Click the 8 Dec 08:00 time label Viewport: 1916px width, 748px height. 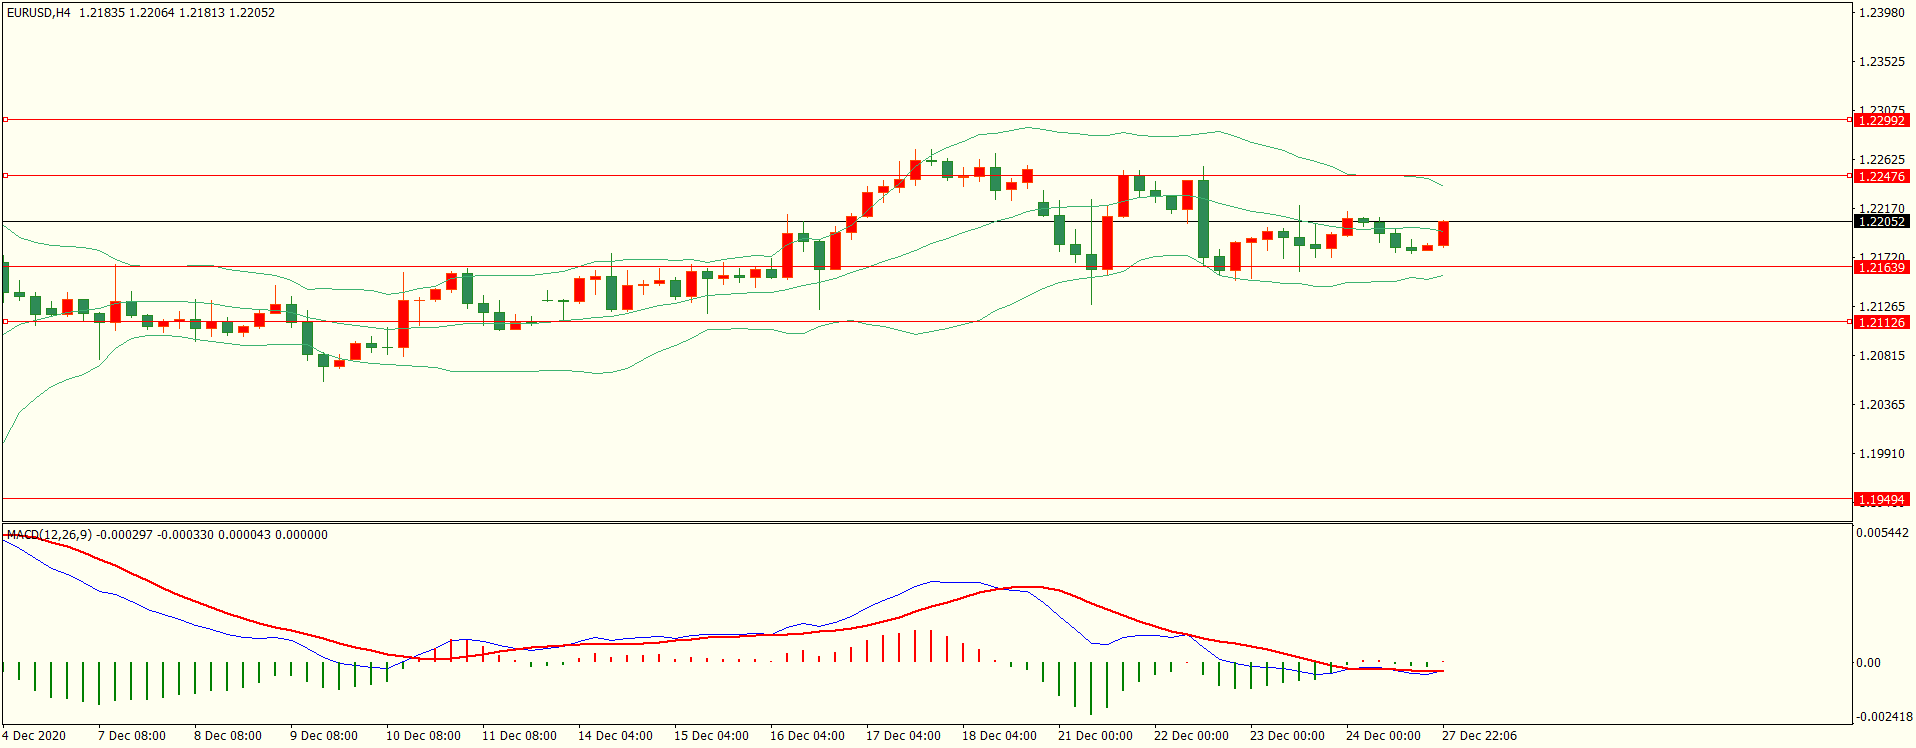(x=228, y=736)
